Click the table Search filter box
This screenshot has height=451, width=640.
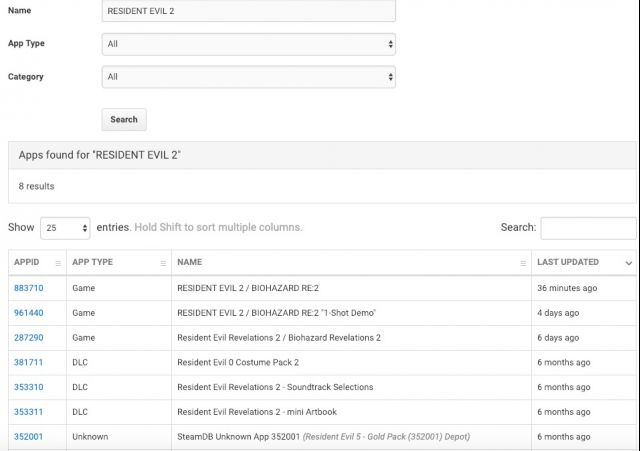click(x=588, y=228)
